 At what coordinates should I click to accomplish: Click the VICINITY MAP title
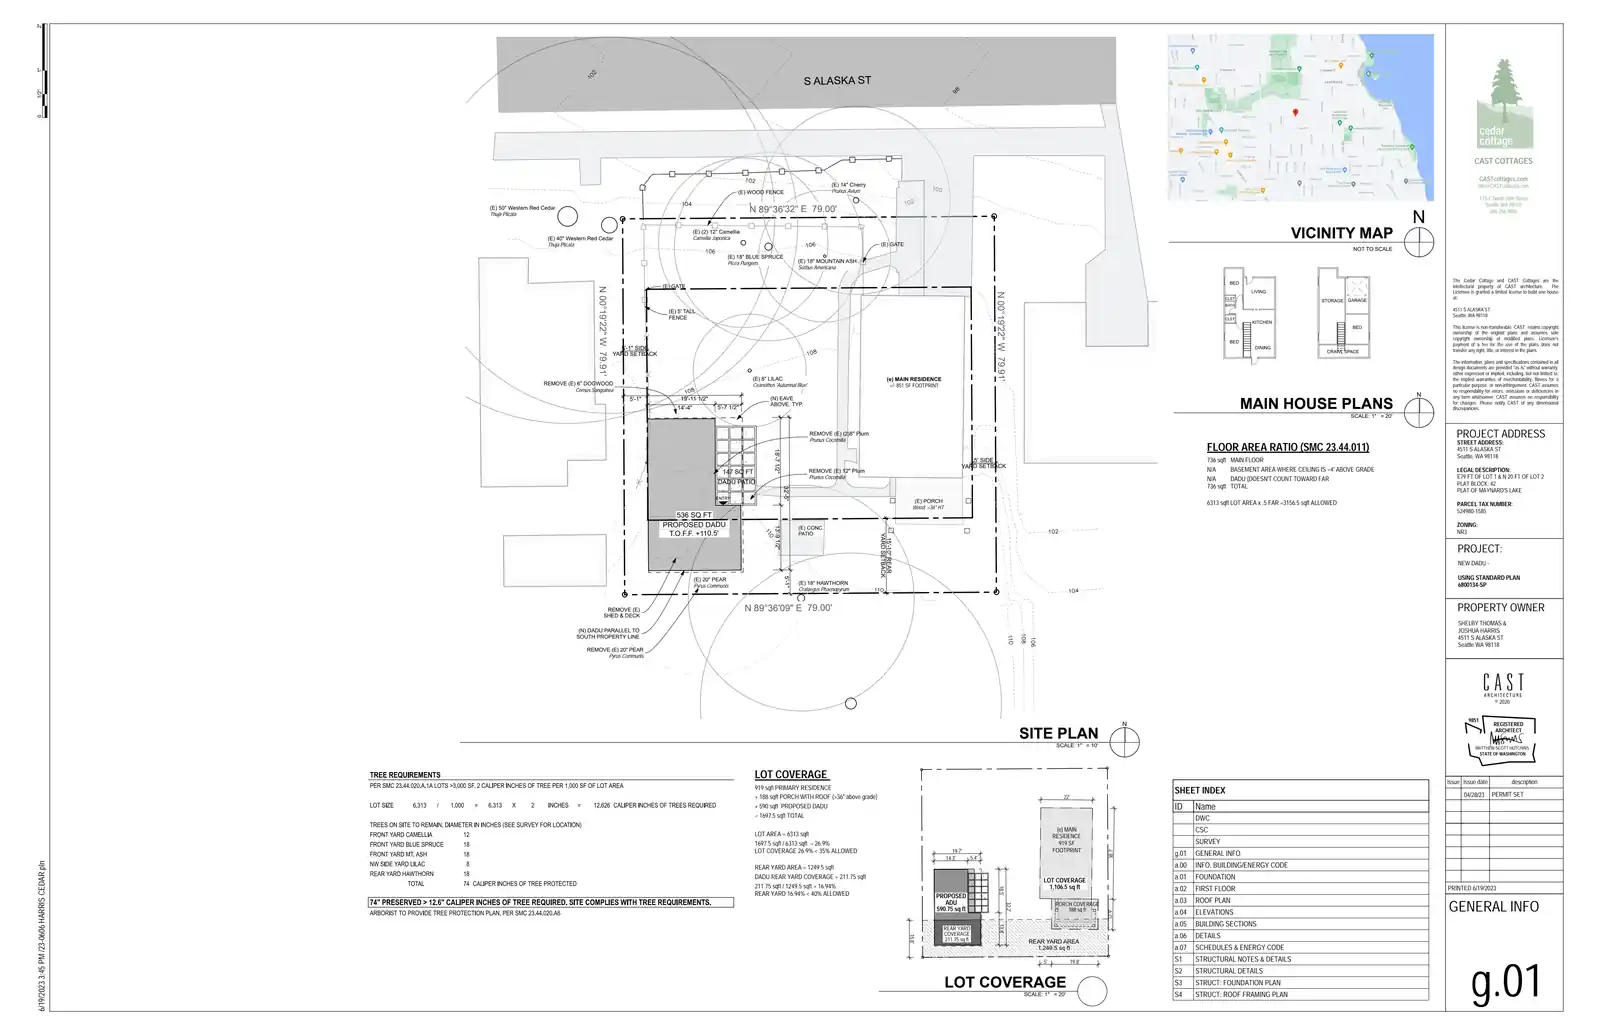[1341, 233]
